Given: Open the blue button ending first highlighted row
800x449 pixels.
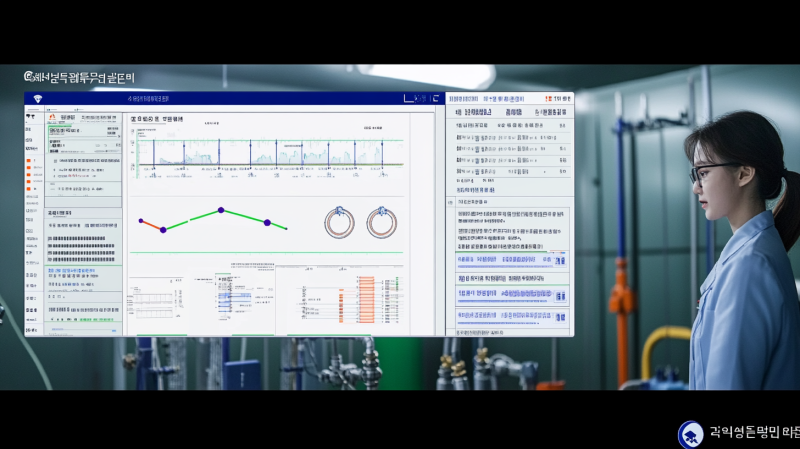Looking at the screenshot, I should pos(560,261).
